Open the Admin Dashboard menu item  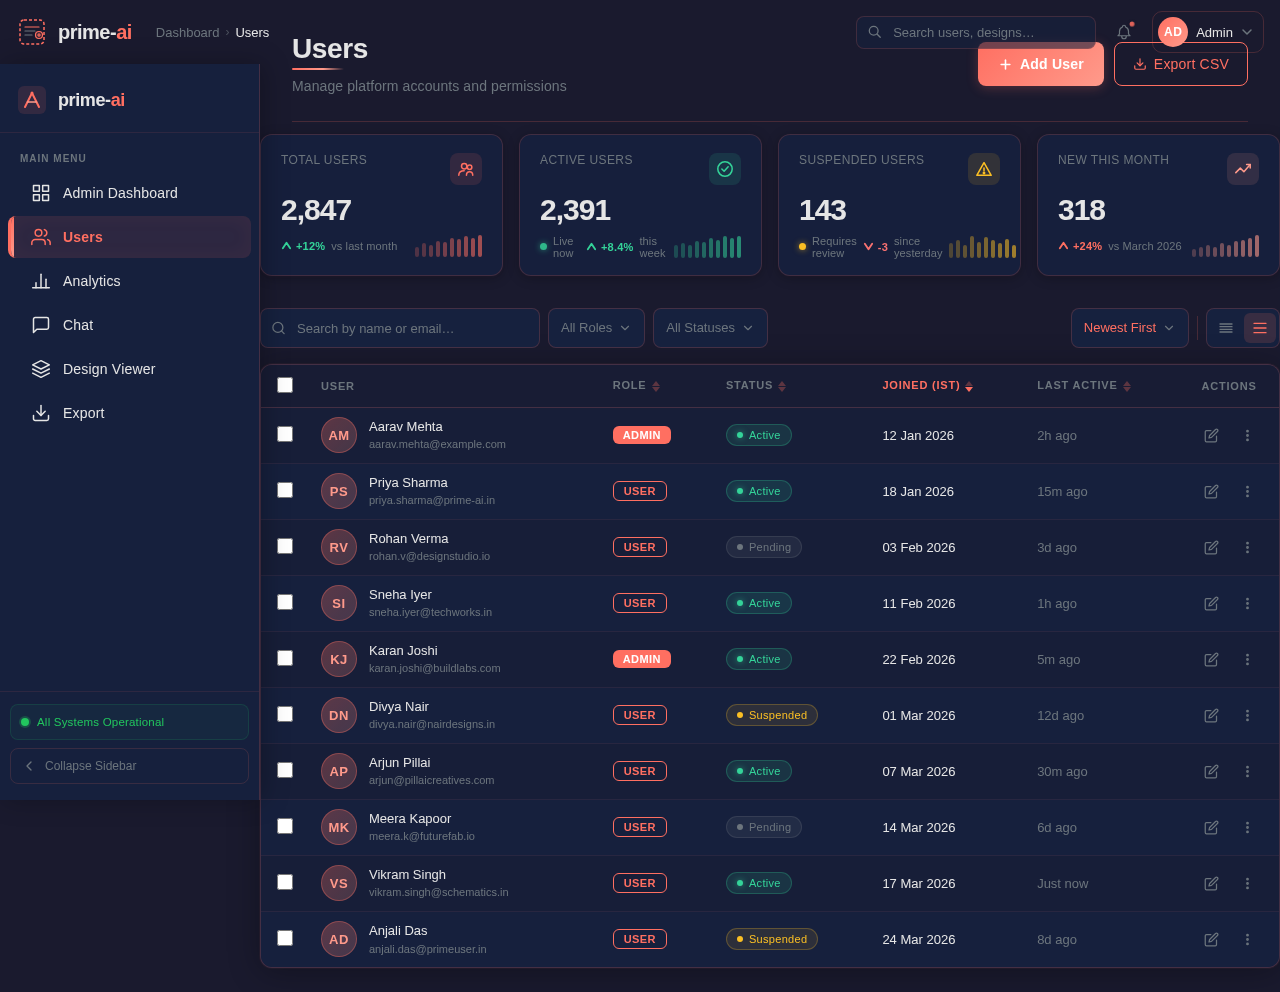point(120,193)
